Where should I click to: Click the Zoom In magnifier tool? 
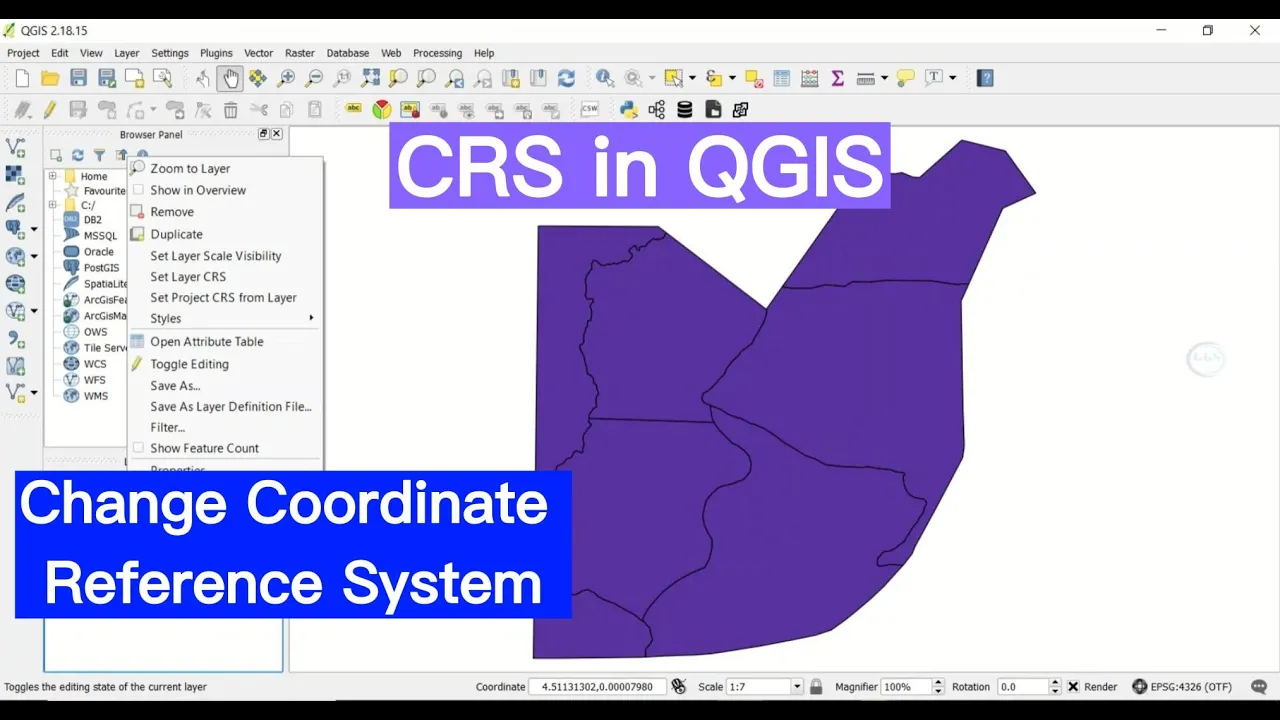(286, 78)
